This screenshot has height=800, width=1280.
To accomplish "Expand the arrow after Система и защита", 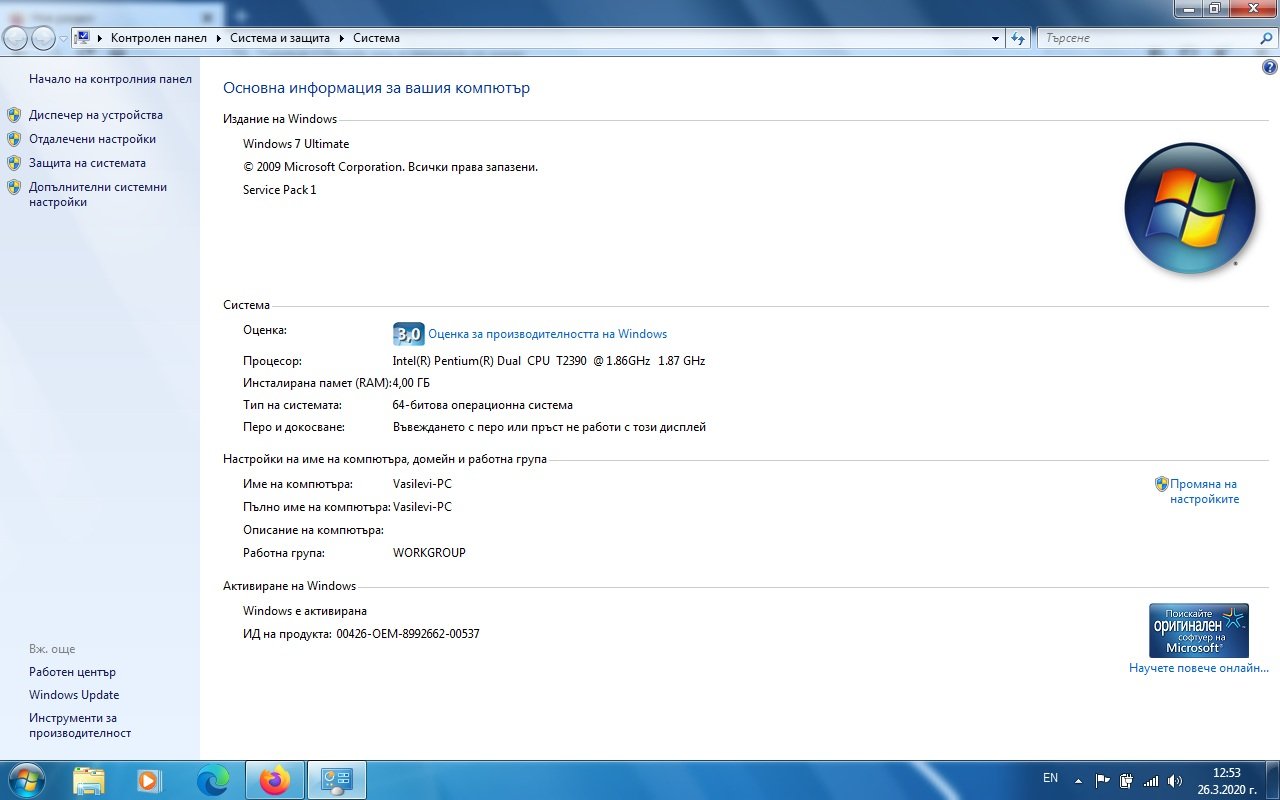I will point(342,38).
